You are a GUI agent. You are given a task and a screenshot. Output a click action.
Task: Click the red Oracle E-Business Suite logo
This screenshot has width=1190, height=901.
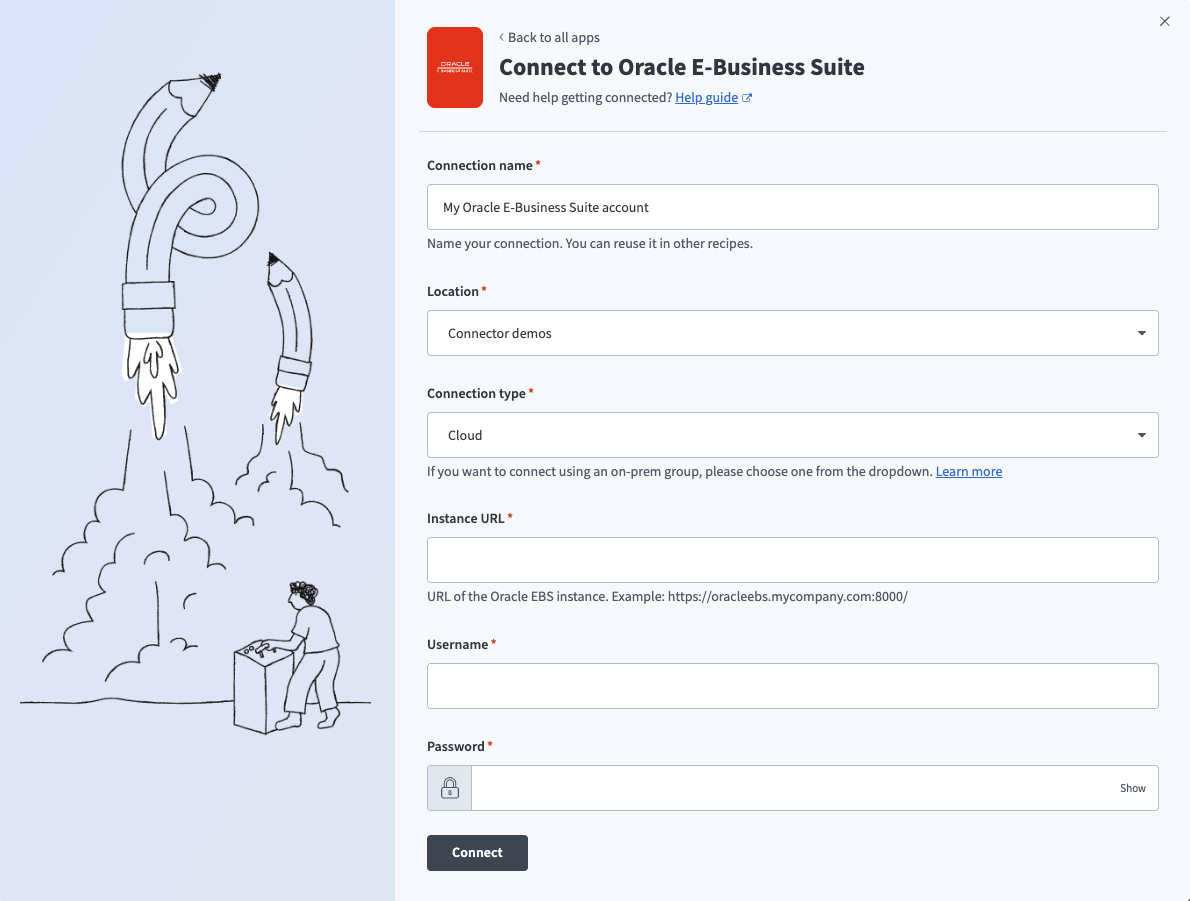click(x=455, y=67)
